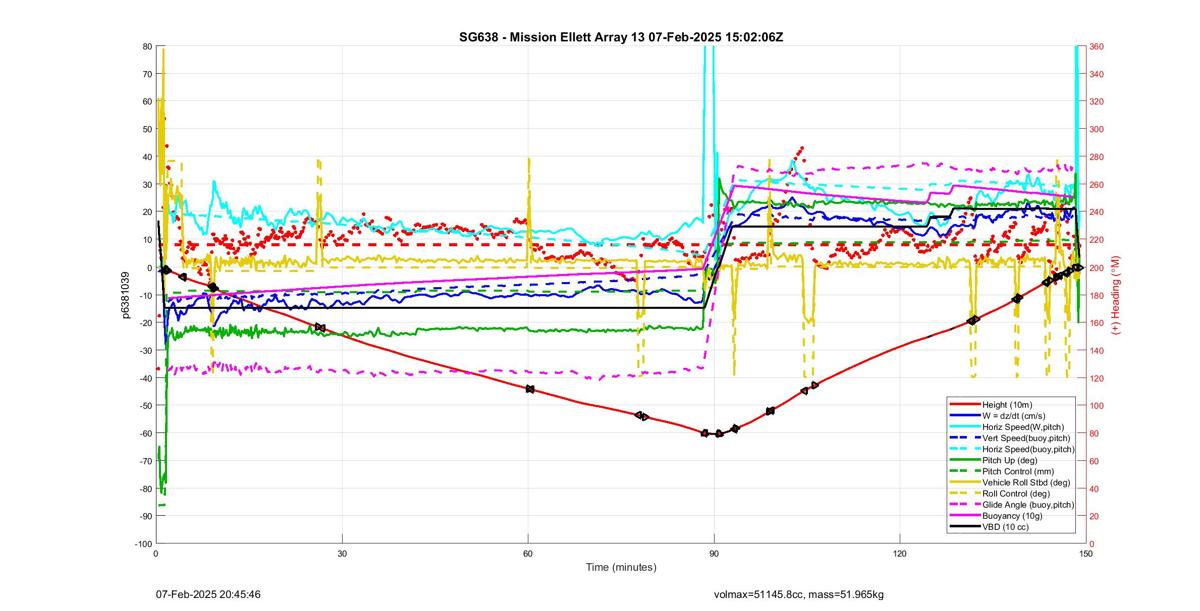Select 'Horiz Speed(W,pitch)' legend label
Viewport: 1200px width, 611px height.
(1025, 425)
